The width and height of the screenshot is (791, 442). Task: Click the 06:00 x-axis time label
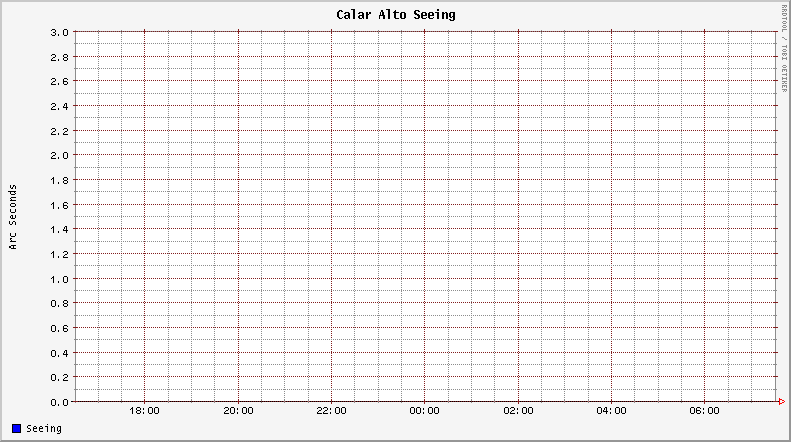[x=704, y=411]
